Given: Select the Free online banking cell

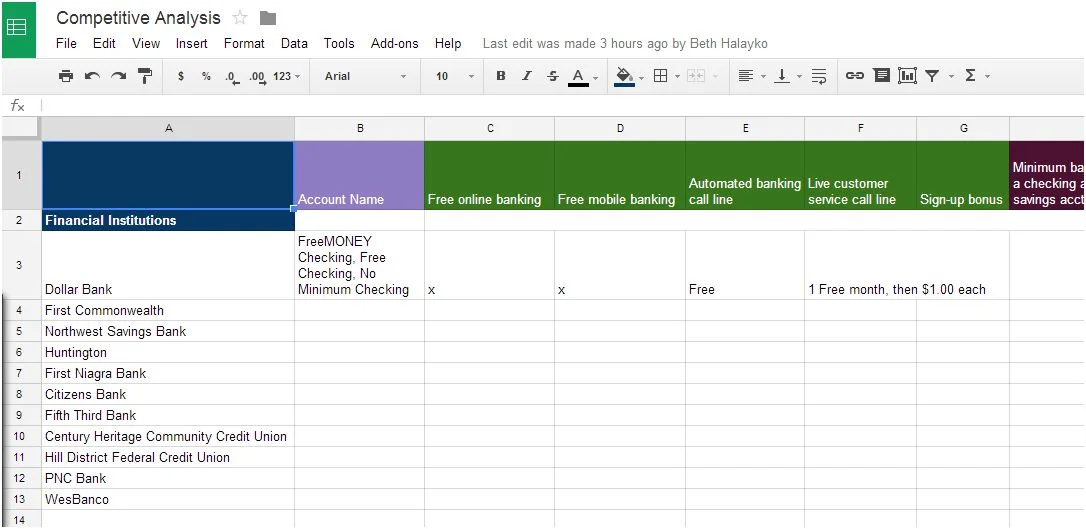Looking at the screenshot, I should coord(490,175).
